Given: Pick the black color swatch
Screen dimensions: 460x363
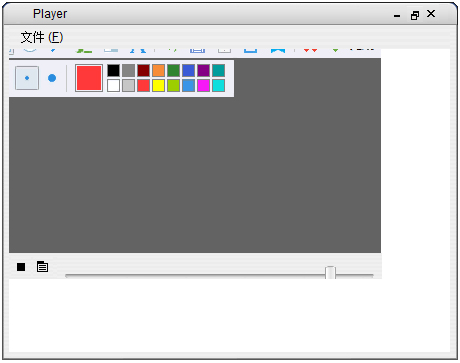Looking at the screenshot, I should tap(113, 70).
